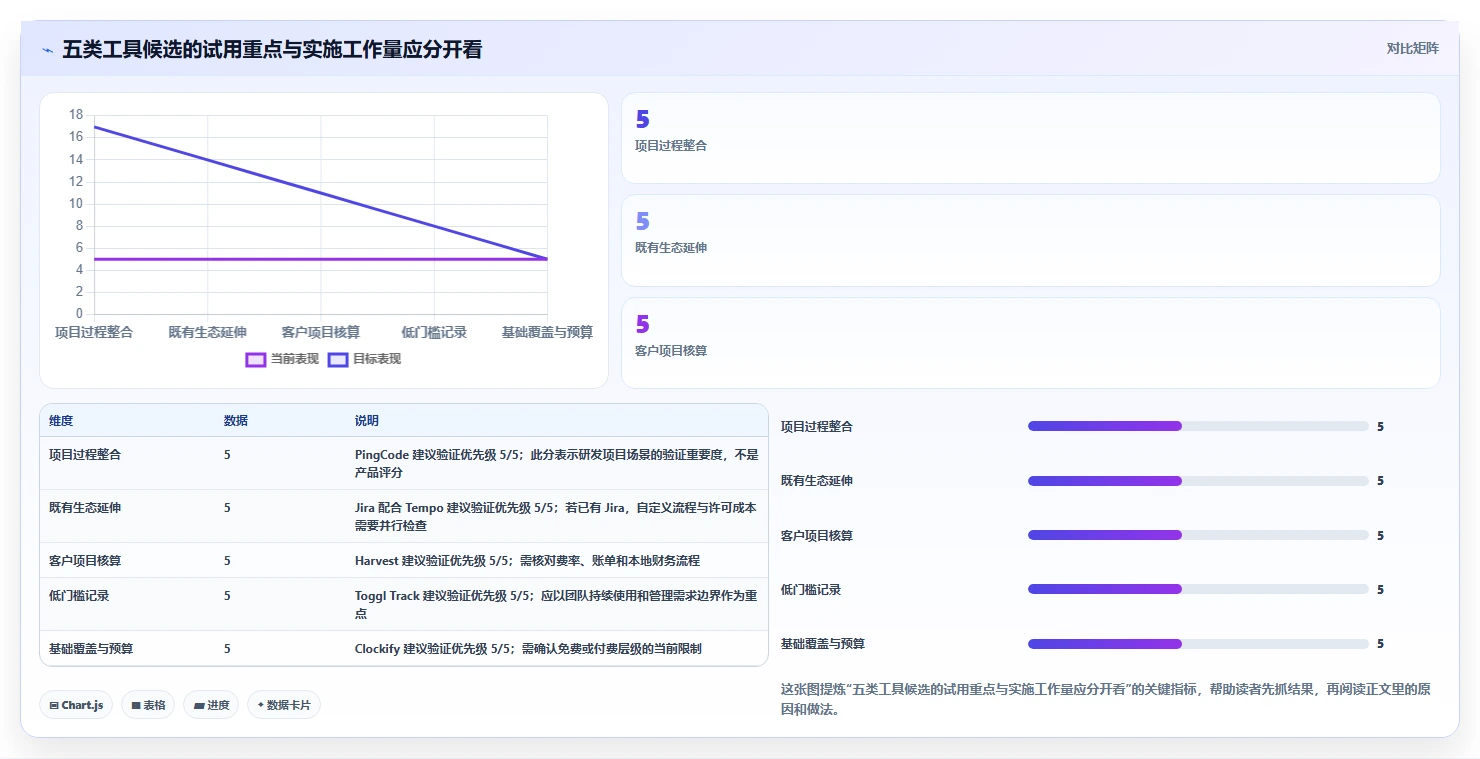Click the summary paragraph starting 这张图提炼
Screen dimensions: 1480x759
[x=1106, y=700]
